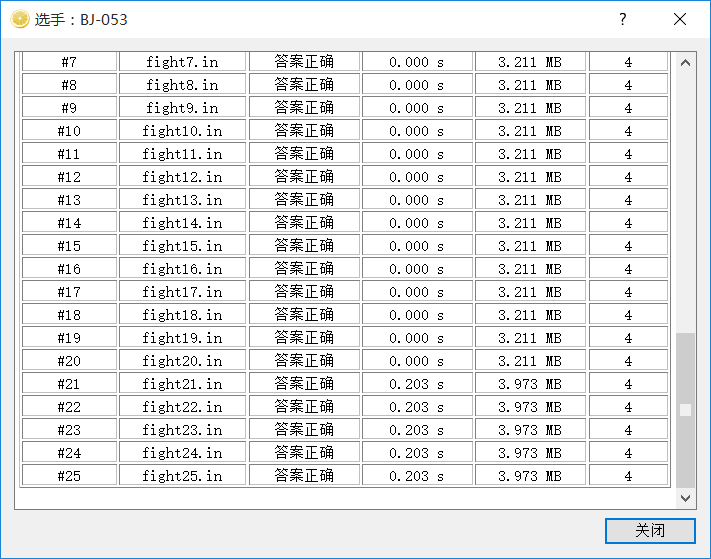Select the fight12.in cell
The width and height of the screenshot is (711, 559).
click(182, 177)
